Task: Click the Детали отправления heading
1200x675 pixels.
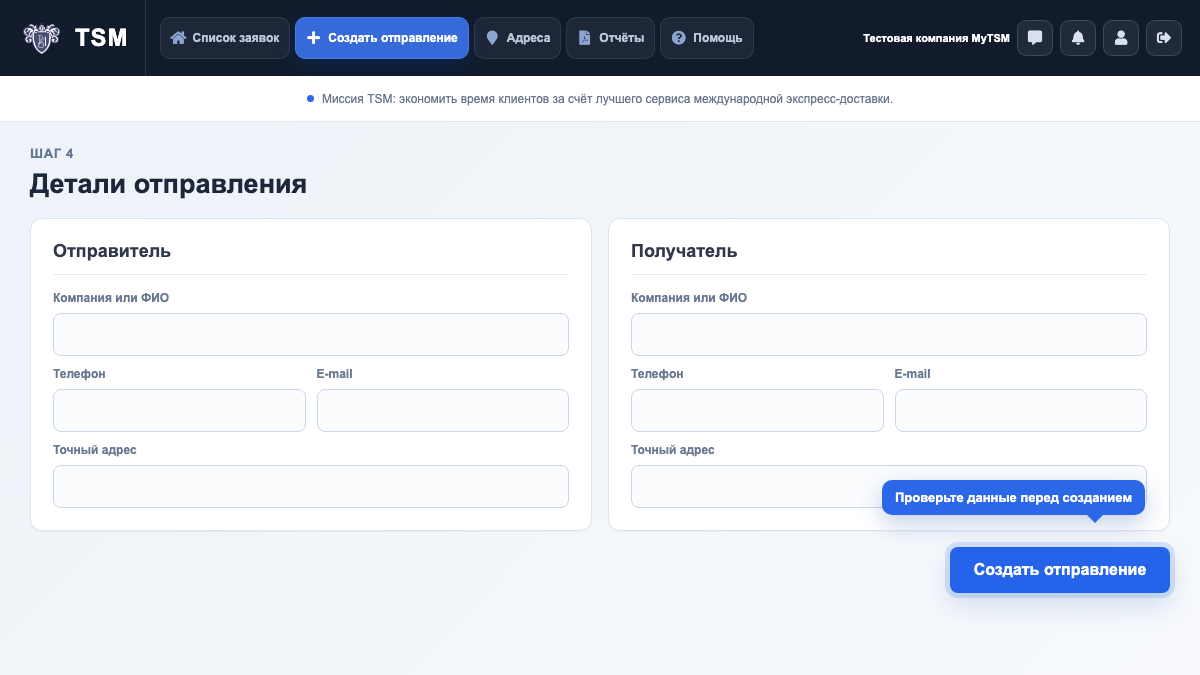Action: [x=168, y=184]
